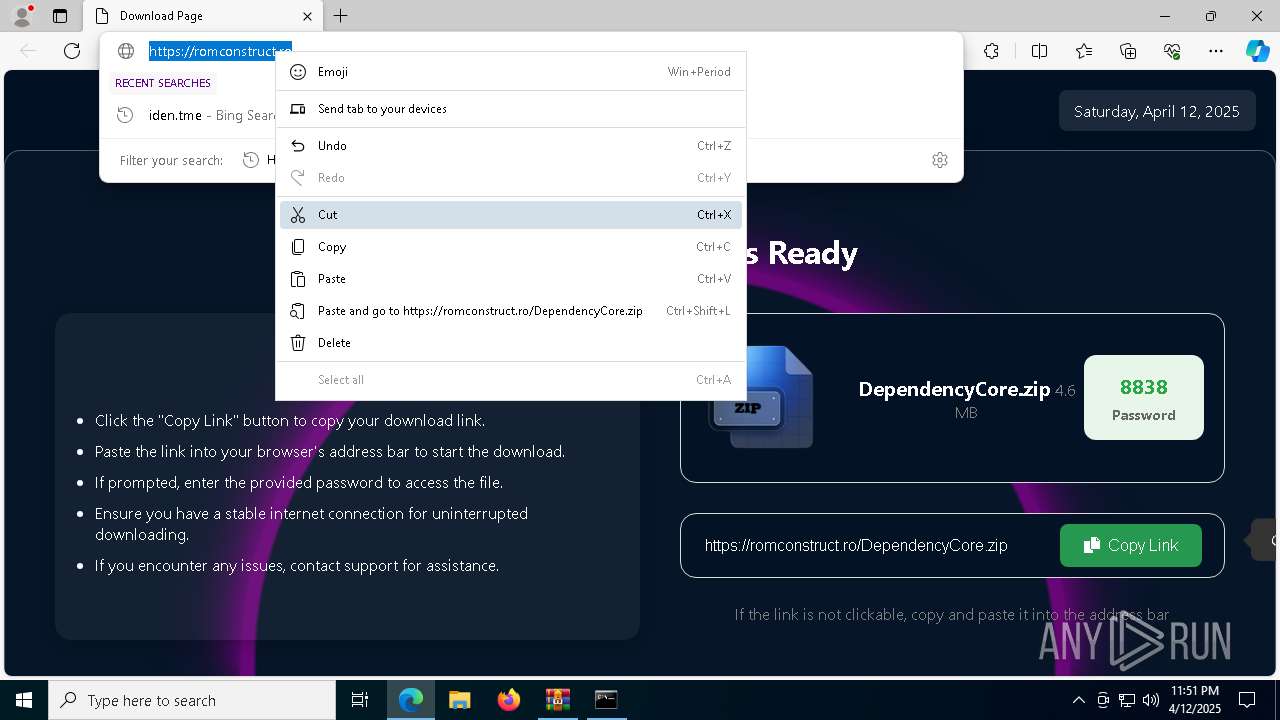
Task: Open the terminal window from taskbar
Action: coord(606,700)
